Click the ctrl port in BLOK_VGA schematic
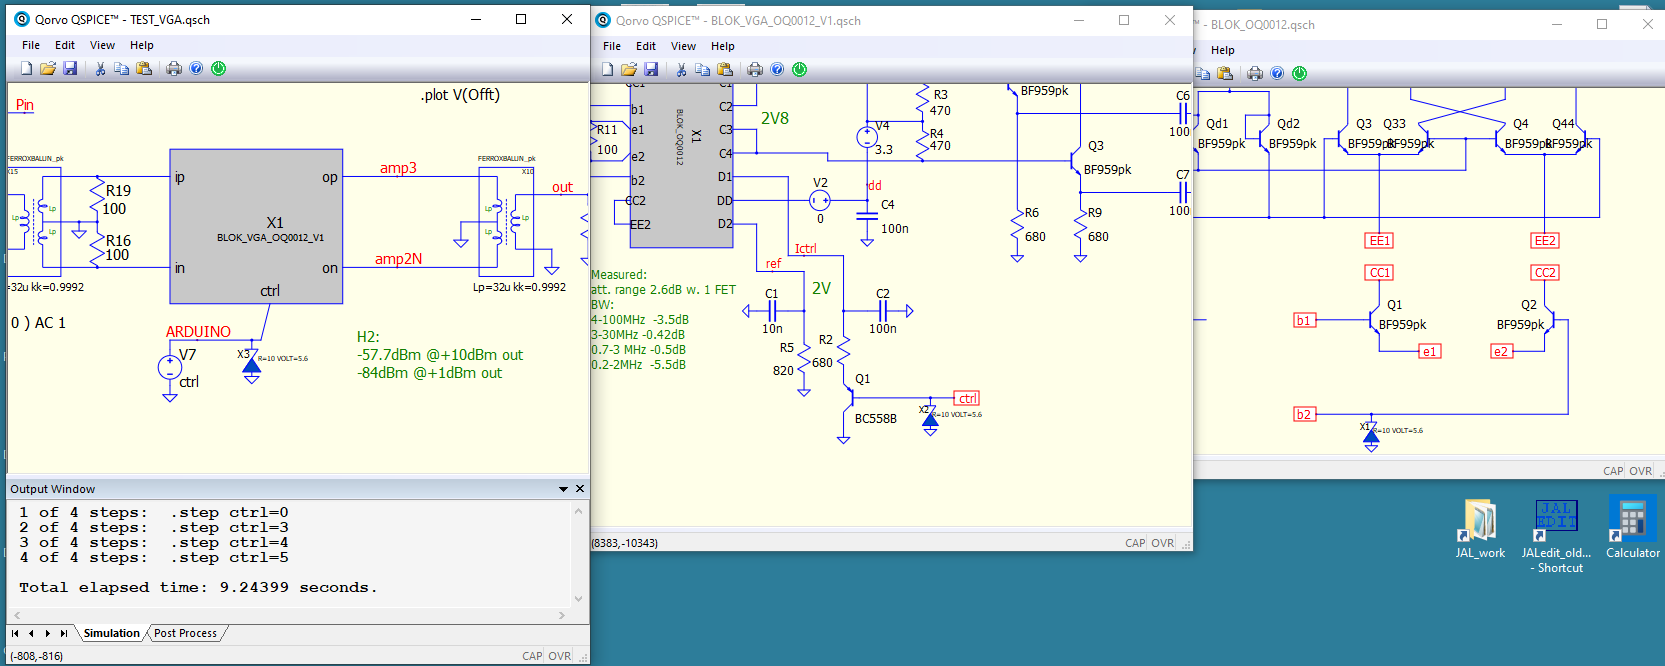The height and width of the screenshot is (666, 1665). (x=967, y=398)
